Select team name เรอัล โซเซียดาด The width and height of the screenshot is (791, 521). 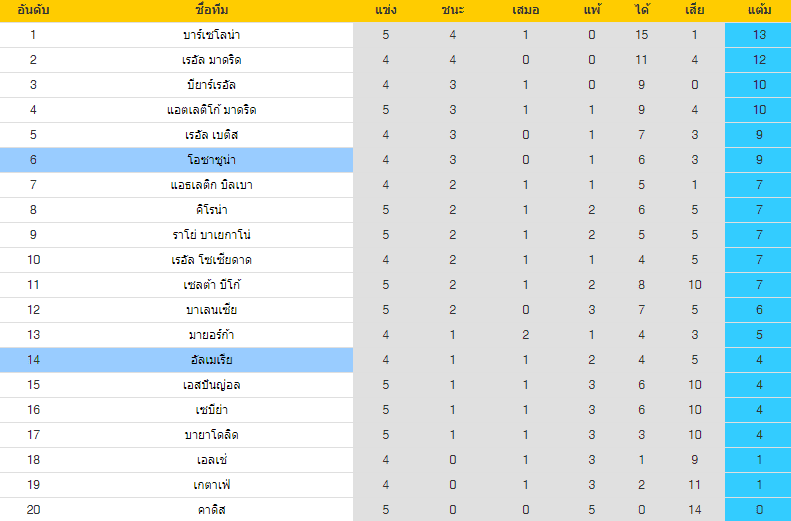(x=212, y=260)
